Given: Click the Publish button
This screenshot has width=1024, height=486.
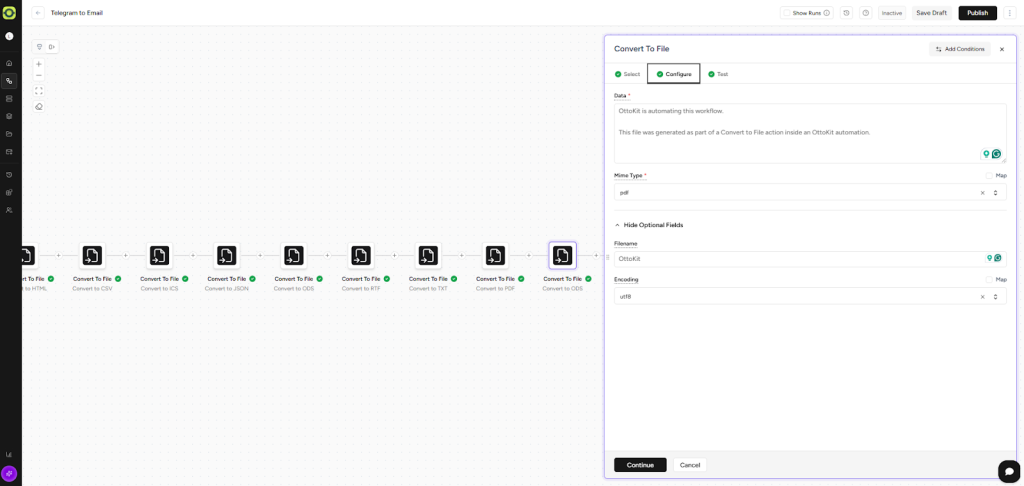Looking at the screenshot, I should pos(977,13).
